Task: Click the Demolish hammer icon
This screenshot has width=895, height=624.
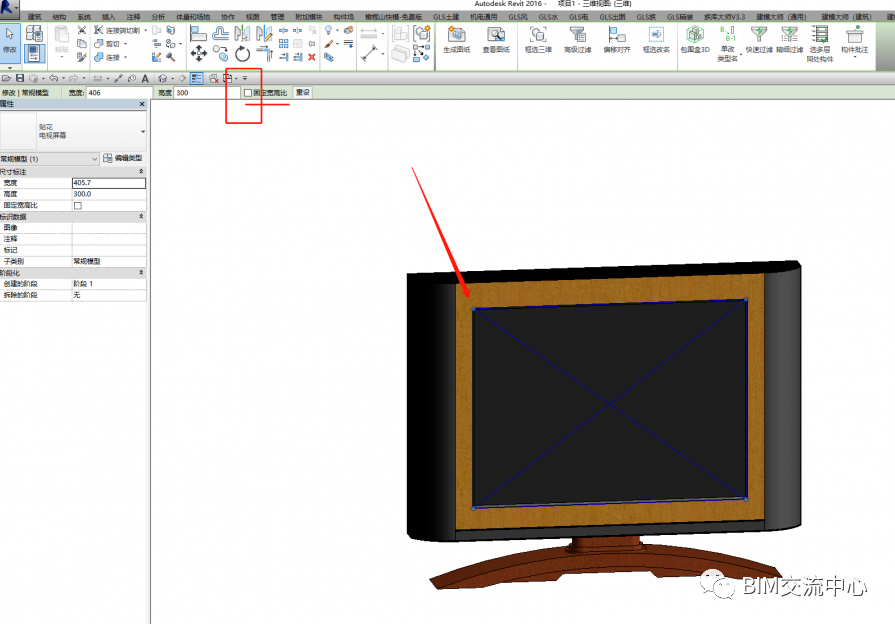Action: [171, 57]
